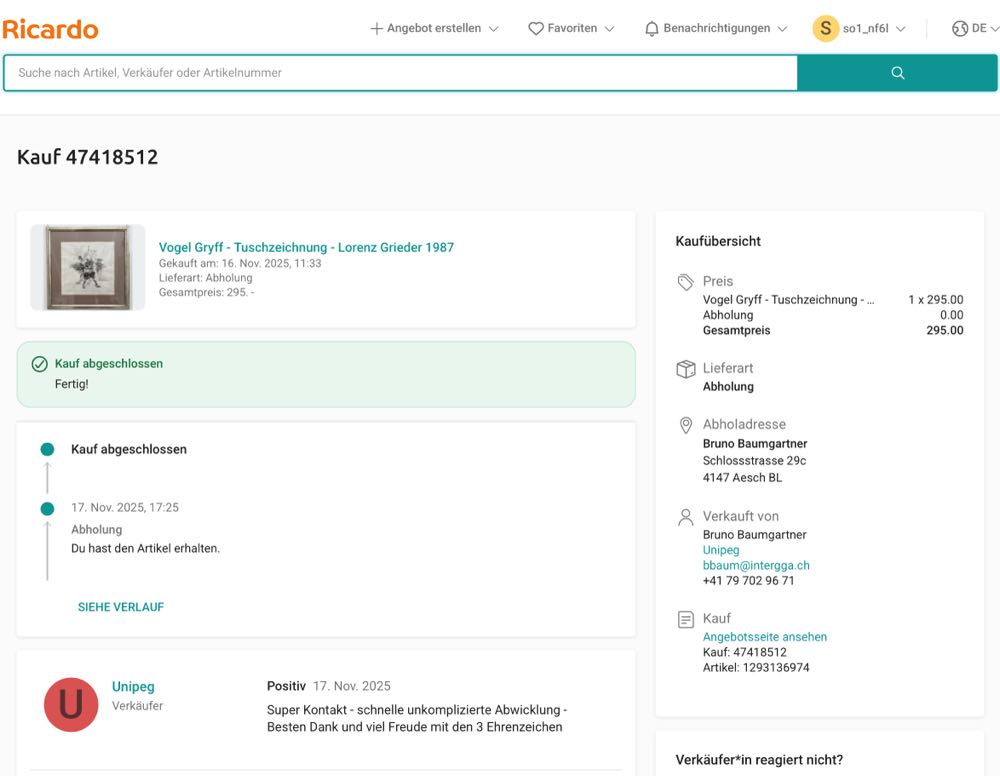
Task: Click the magnifier search button
Action: (897, 73)
